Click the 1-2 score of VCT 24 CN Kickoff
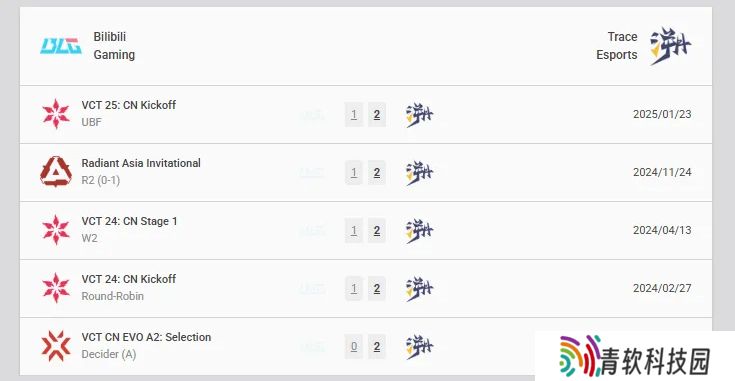 365,288
